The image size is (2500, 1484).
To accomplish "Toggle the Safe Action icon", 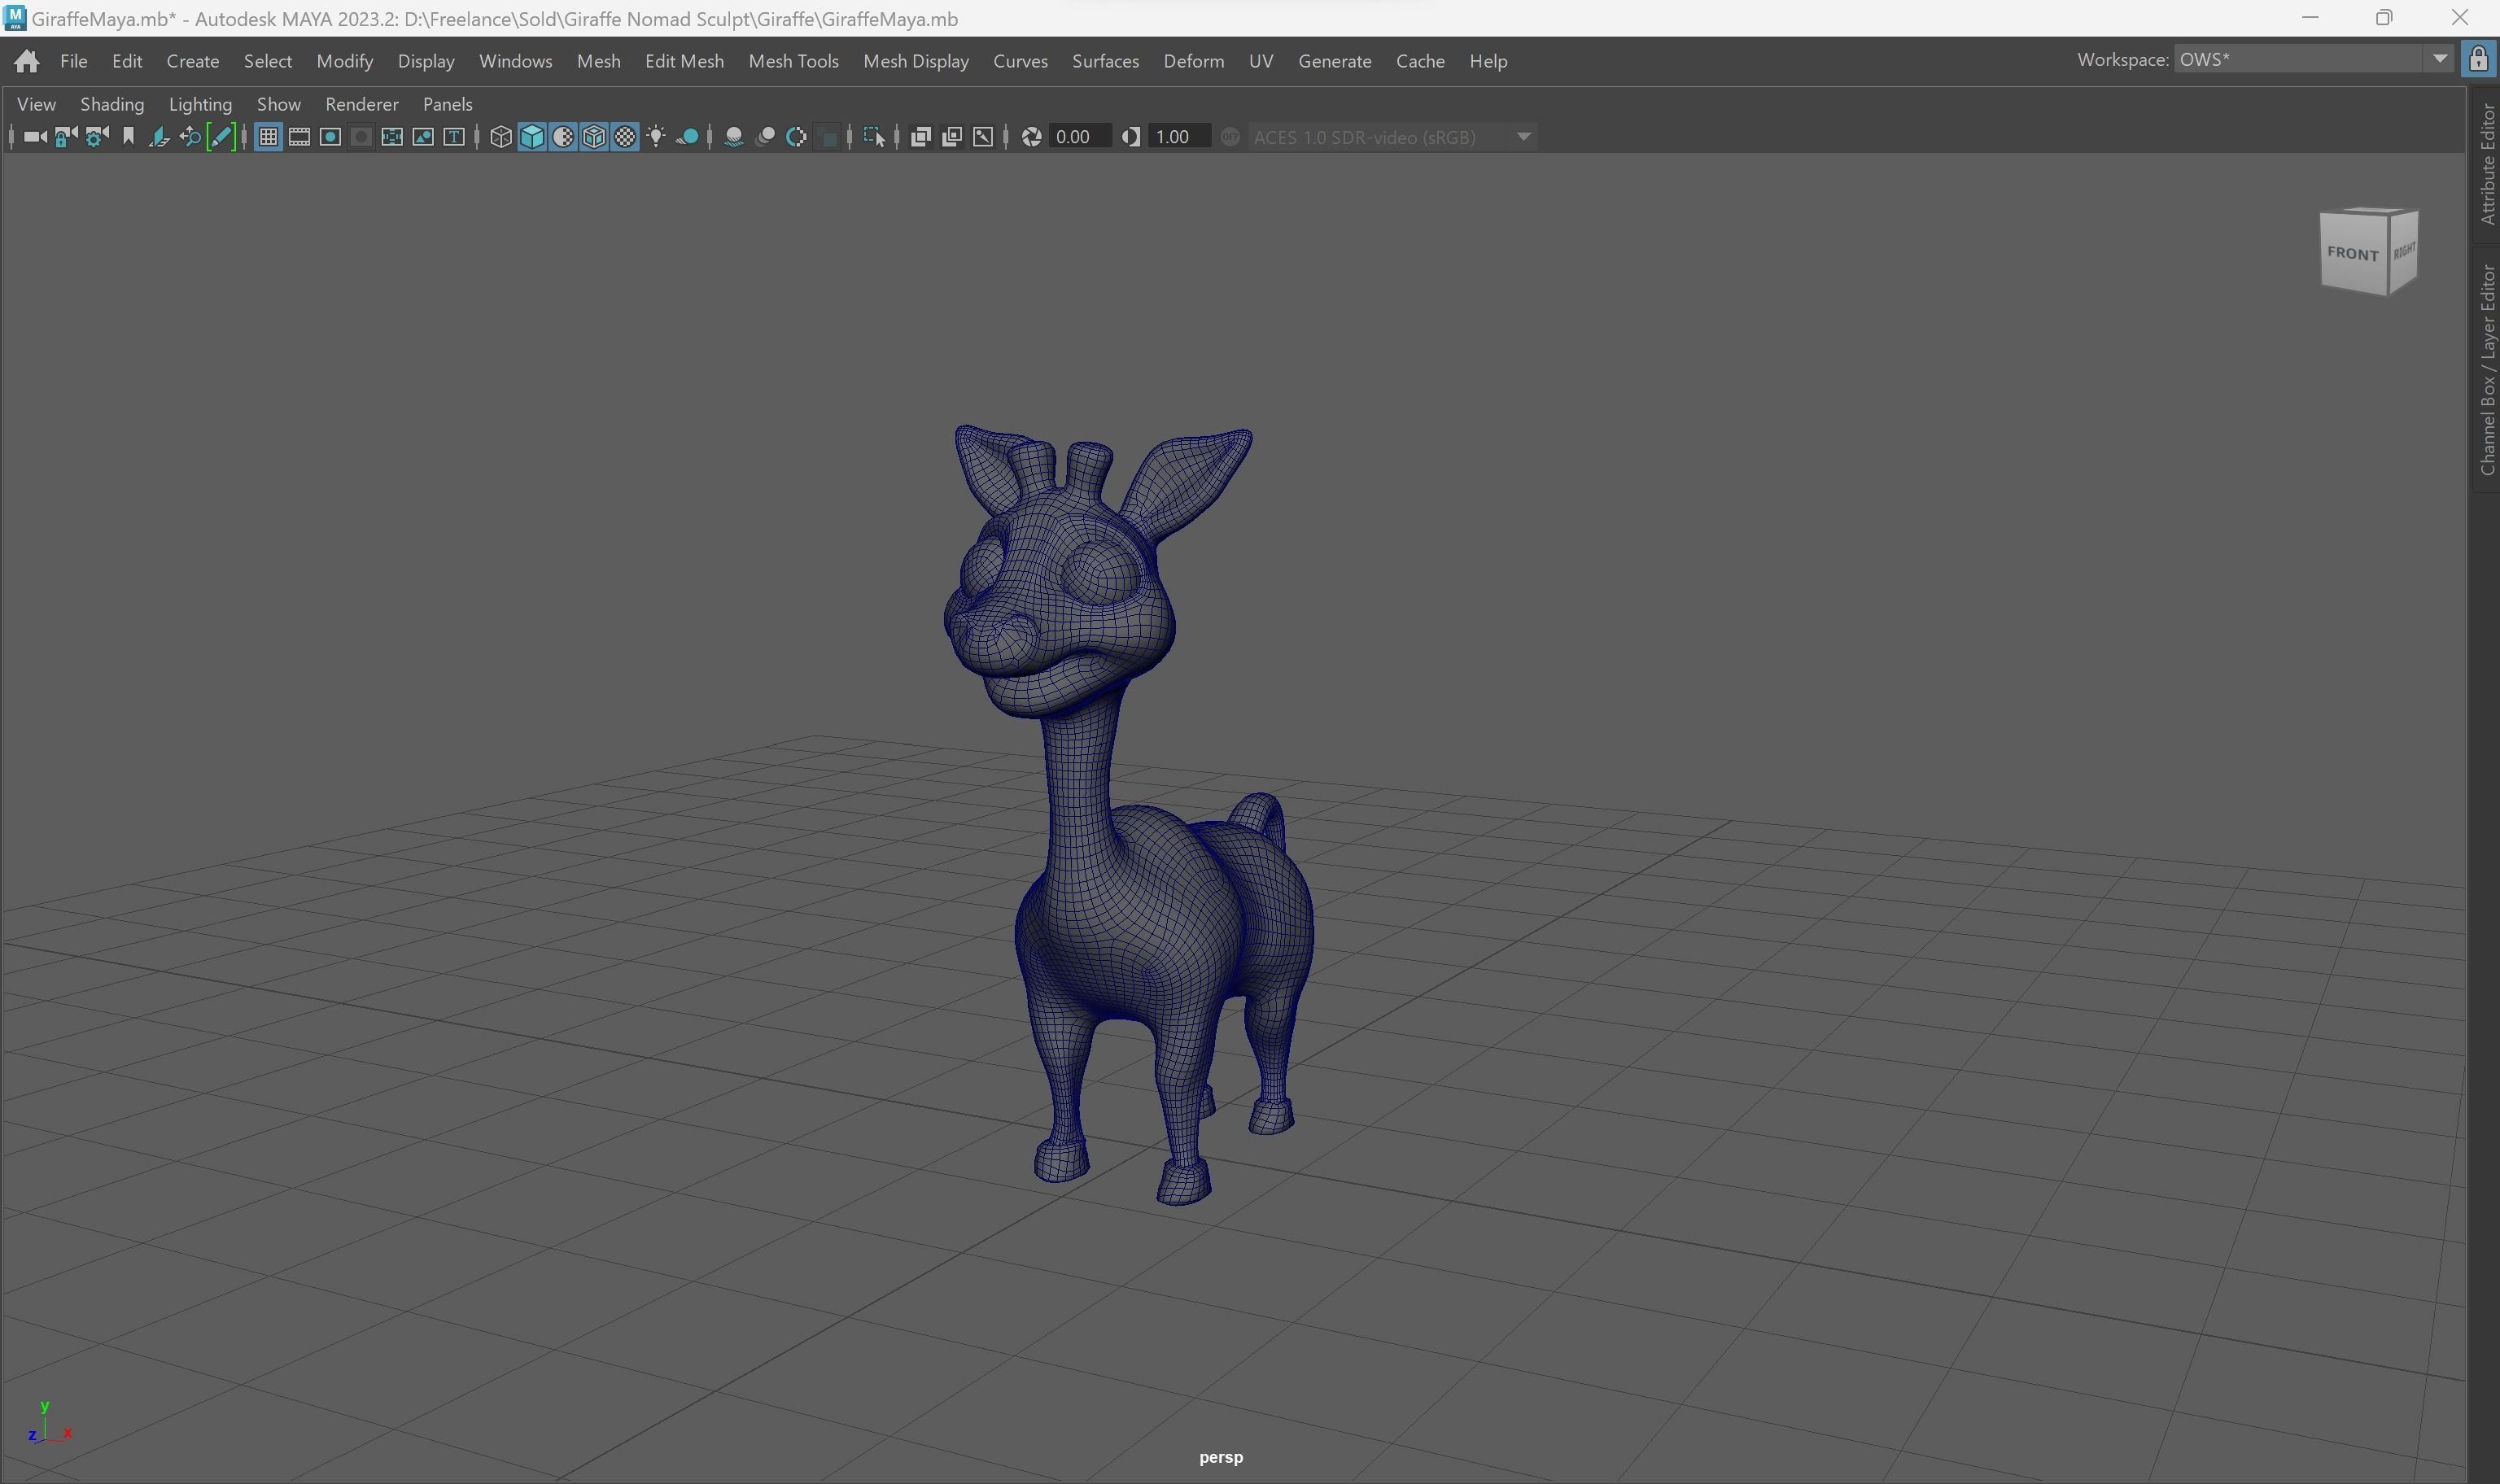I will (x=423, y=137).
